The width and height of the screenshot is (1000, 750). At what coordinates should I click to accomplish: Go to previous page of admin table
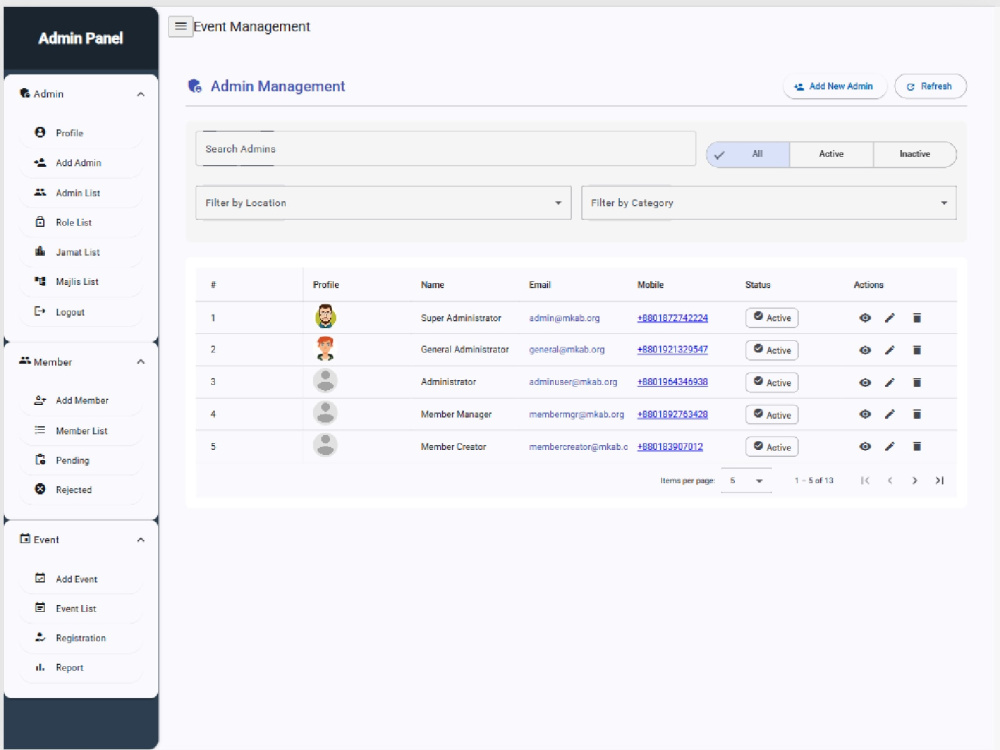click(x=890, y=480)
